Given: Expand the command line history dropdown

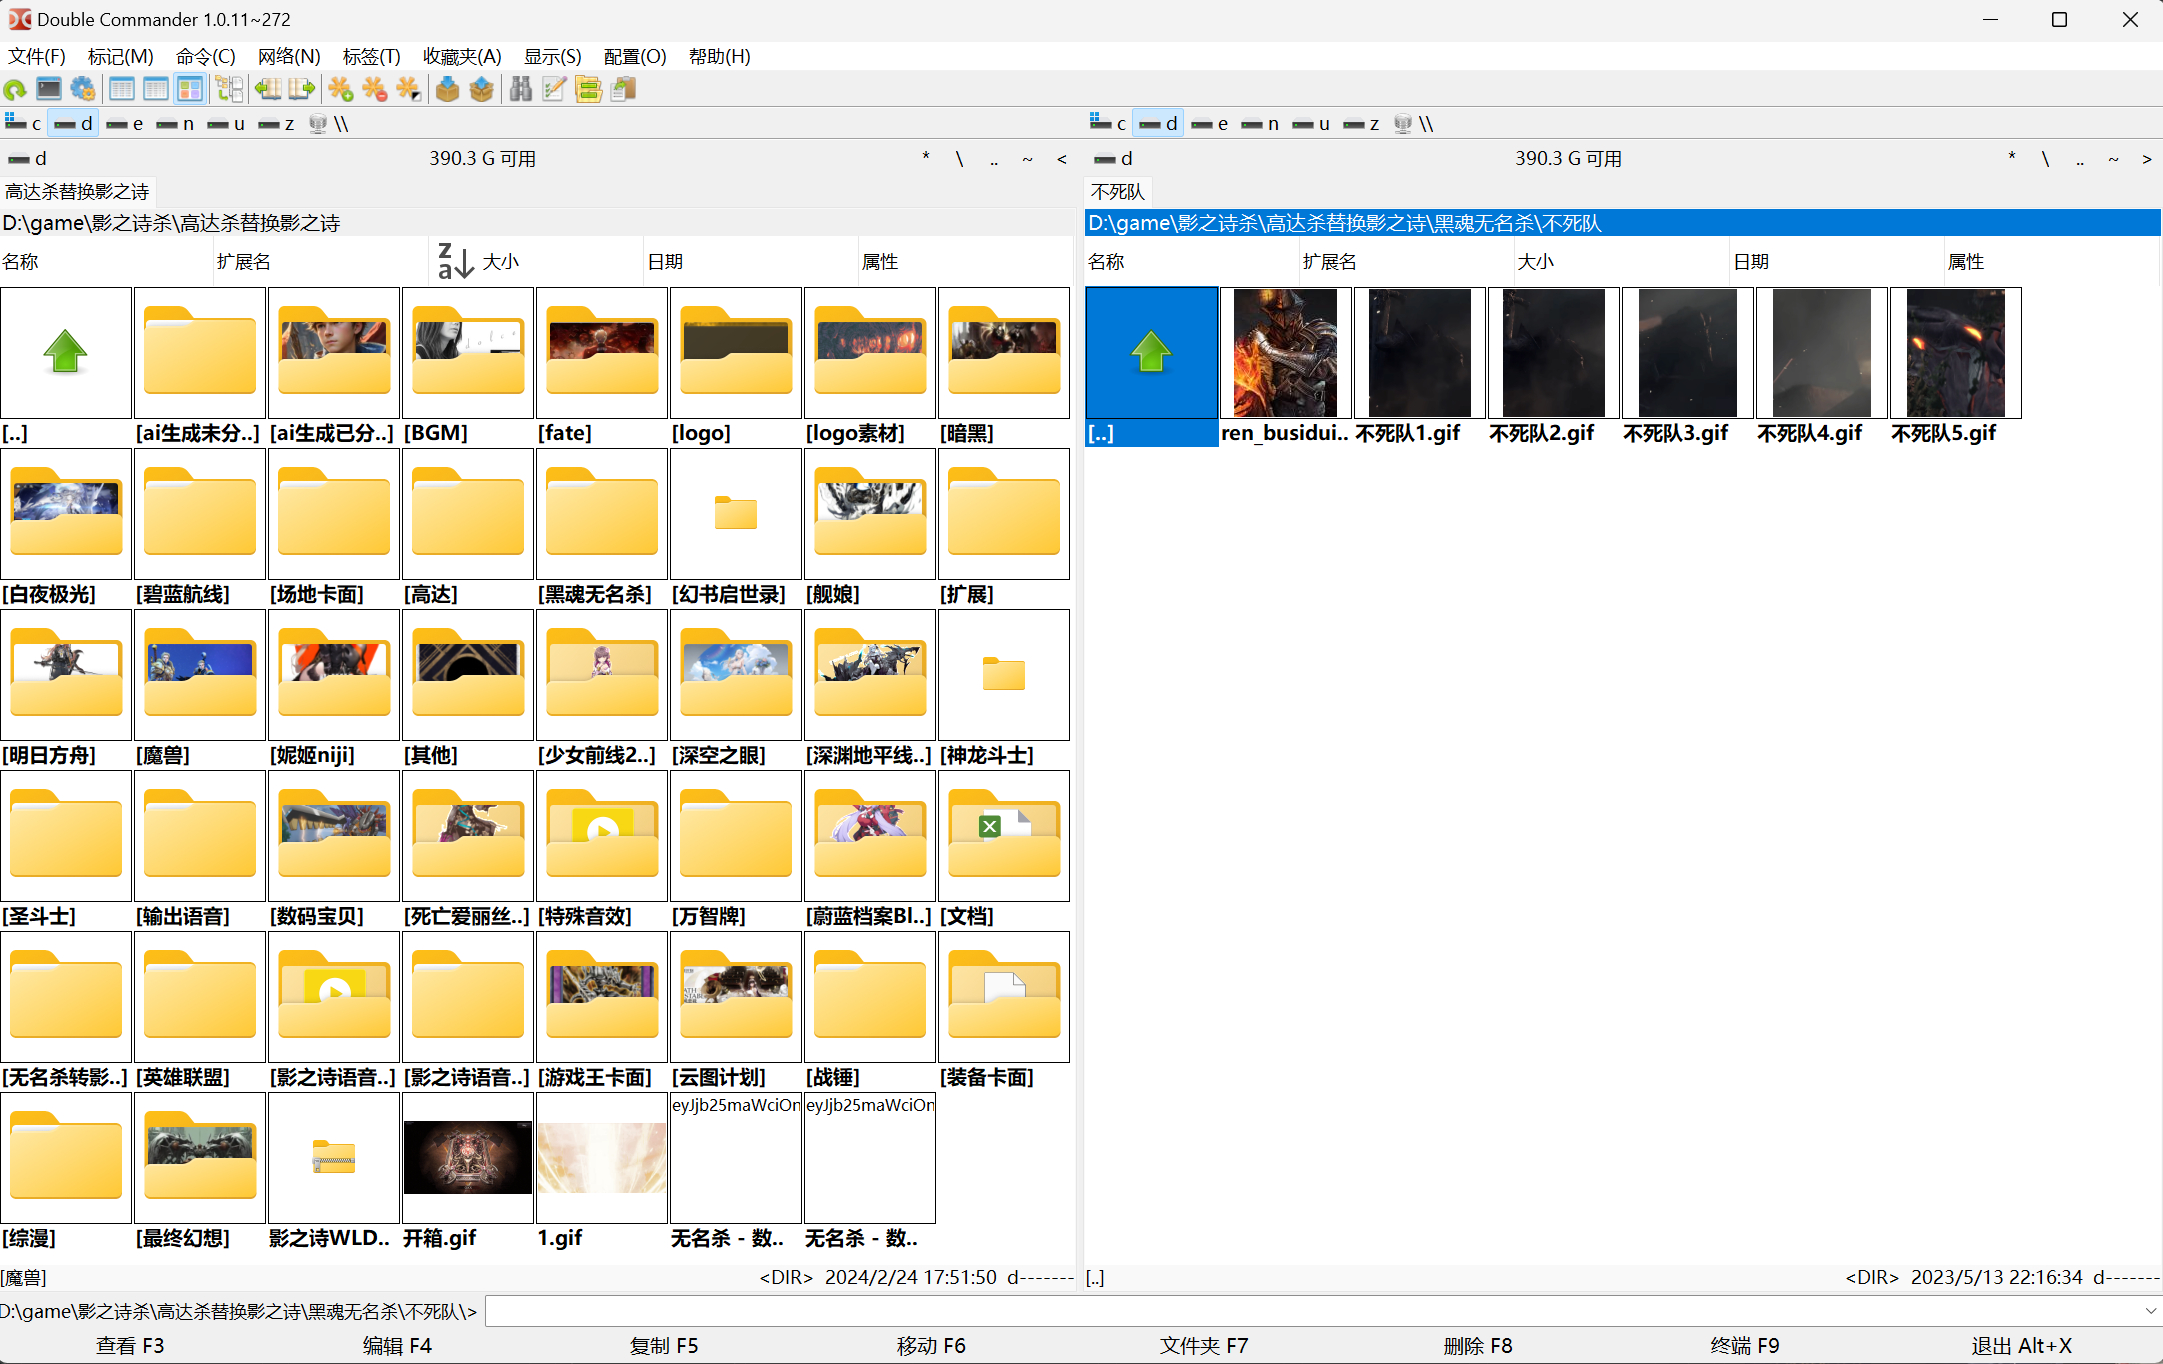Looking at the screenshot, I should click(x=2150, y=1311).
